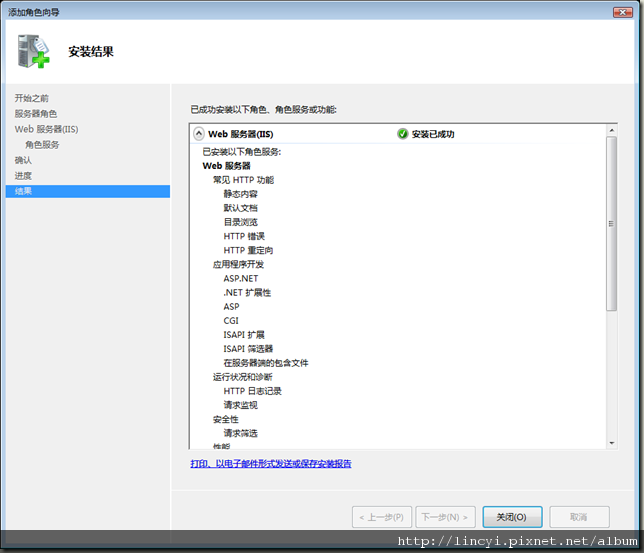The height and width of the screenshot is (553, 644).
Task: Click the ASP row in list
Action: click(231, 306)
